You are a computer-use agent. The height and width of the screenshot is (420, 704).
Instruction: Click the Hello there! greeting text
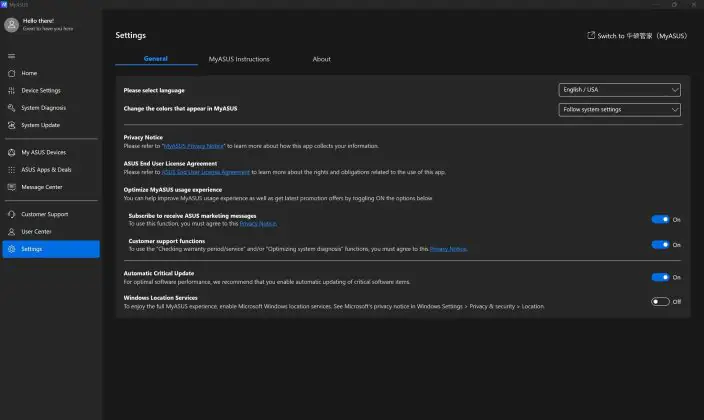[x=38, y=21]
